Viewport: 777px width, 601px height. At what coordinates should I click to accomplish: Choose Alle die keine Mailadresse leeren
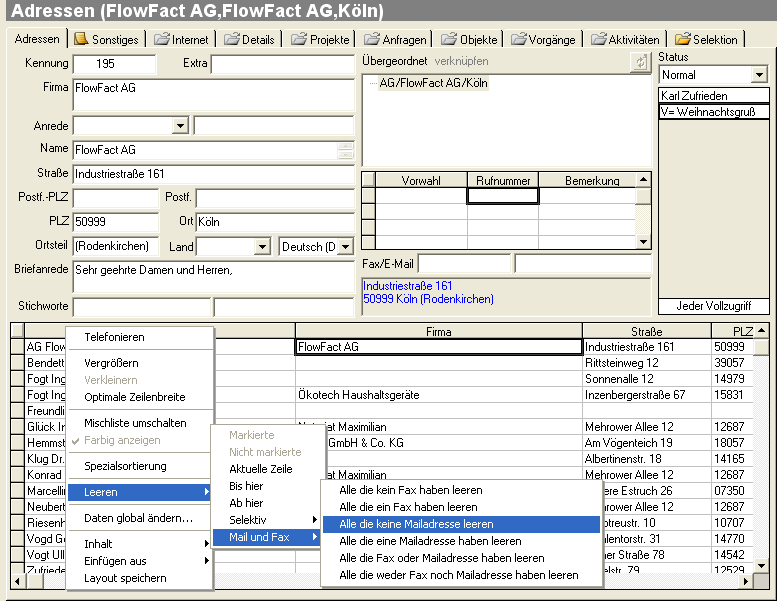pos(461,524)
